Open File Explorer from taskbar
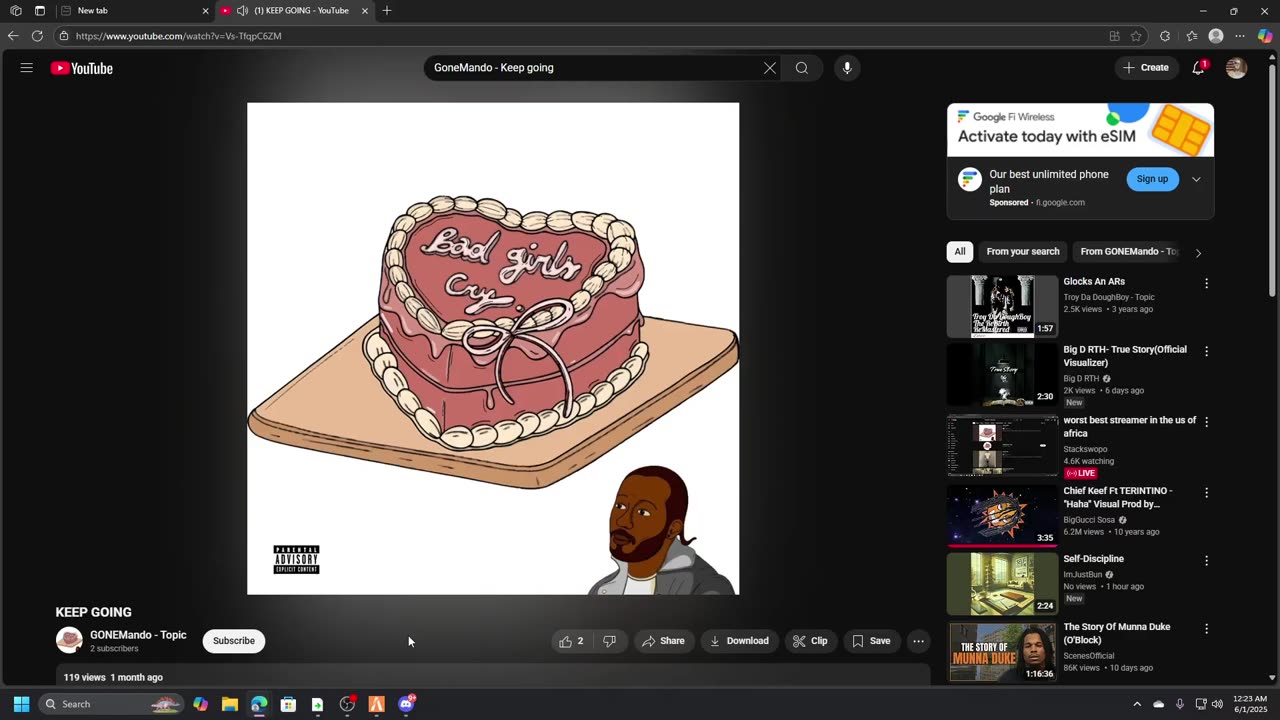This screenshot has width=1280, height=720. point(230,704)
